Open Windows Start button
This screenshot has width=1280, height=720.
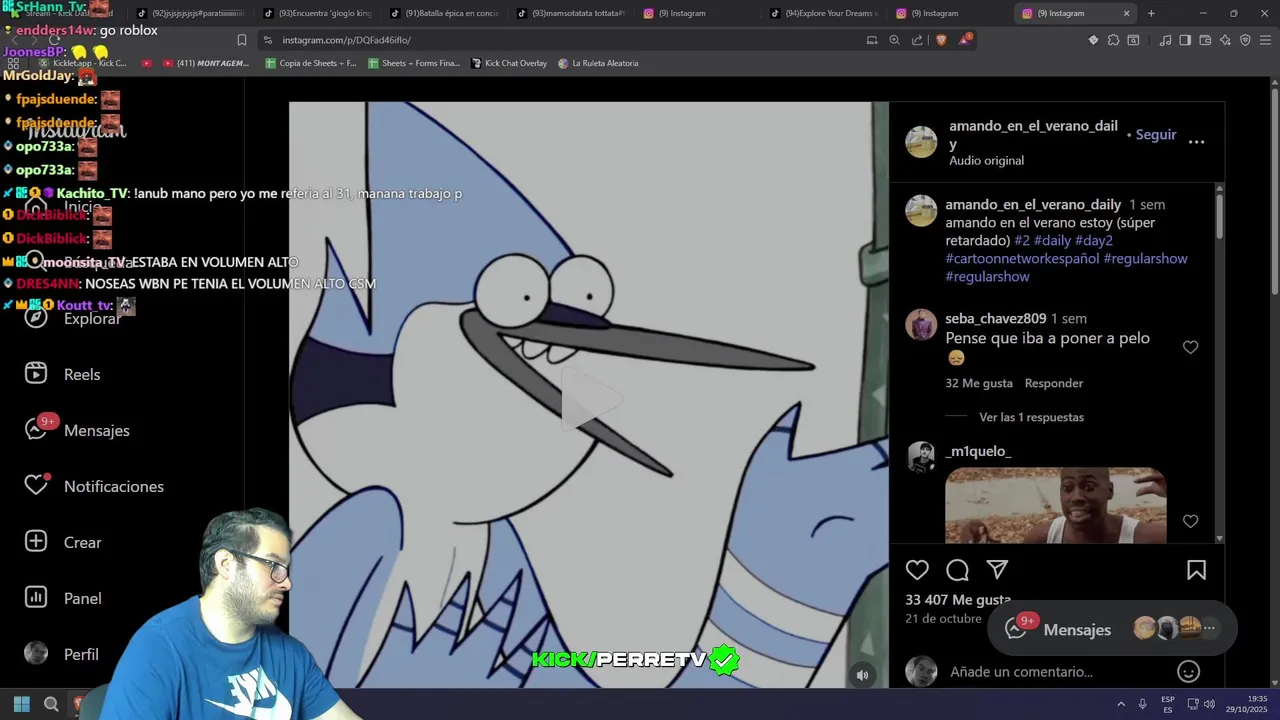click(x=21, y=704)
